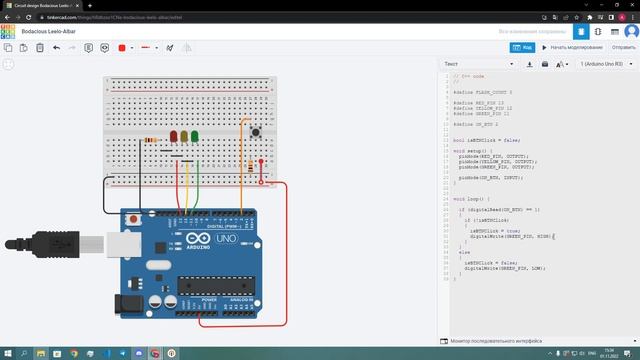Open the wire type dropdown arrow

pyautogui.click(x=156, y=48)
